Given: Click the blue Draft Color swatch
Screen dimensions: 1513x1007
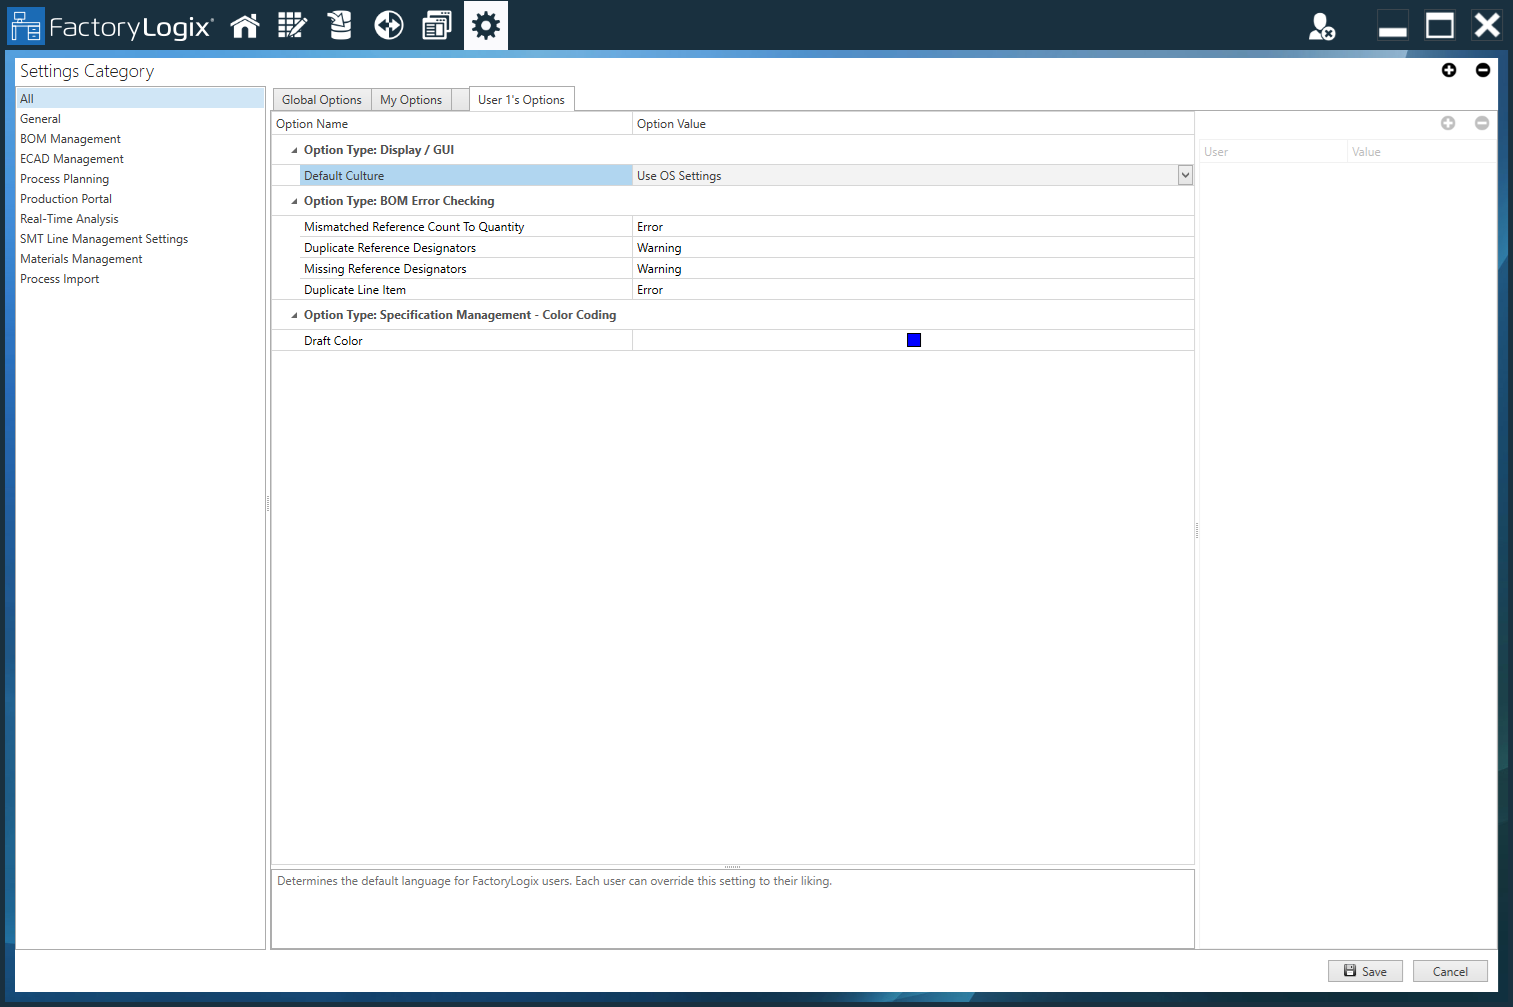Looking at the screenshot, I should (x=913, y=340).
